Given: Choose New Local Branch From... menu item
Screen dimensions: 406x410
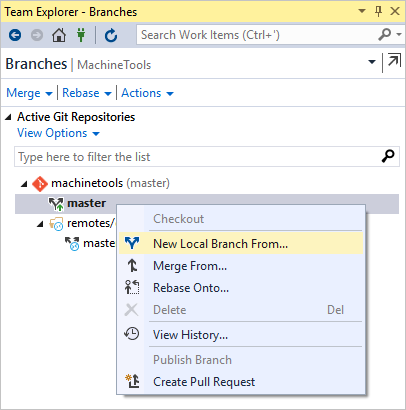Looking at the screenshot, I should click(242, 244).
